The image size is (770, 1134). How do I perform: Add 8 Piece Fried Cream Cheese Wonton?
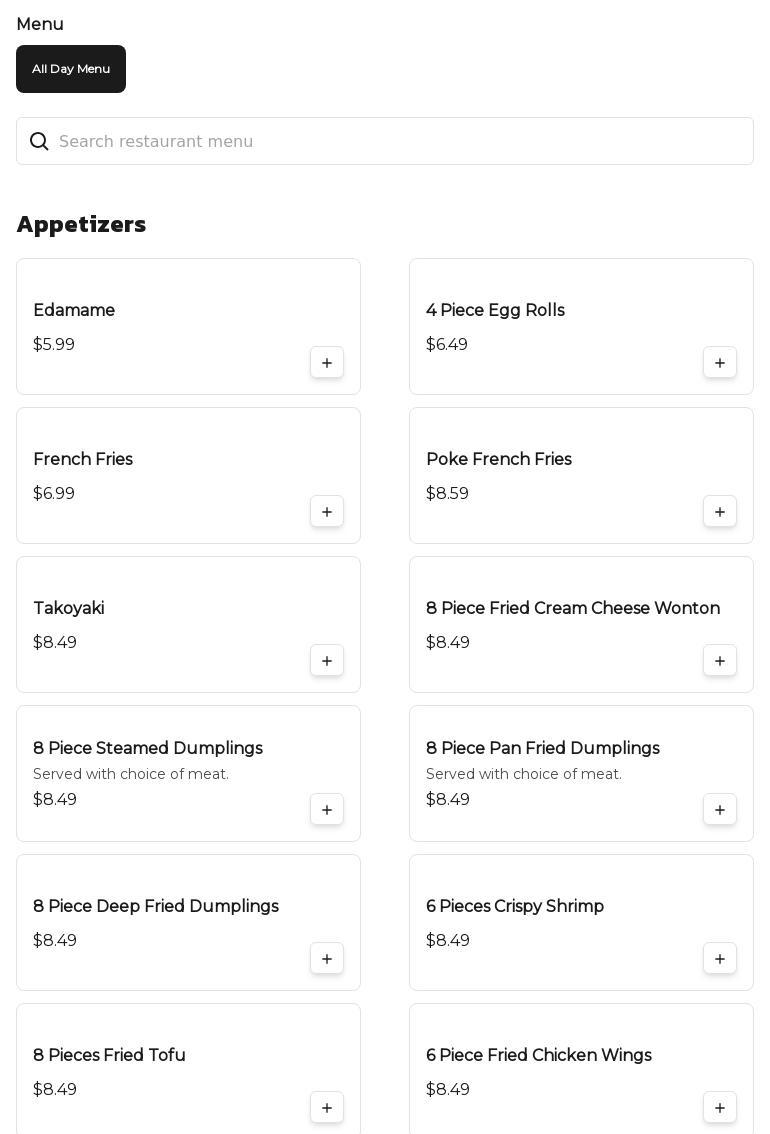pyautogui.click(x=720, y=661)
